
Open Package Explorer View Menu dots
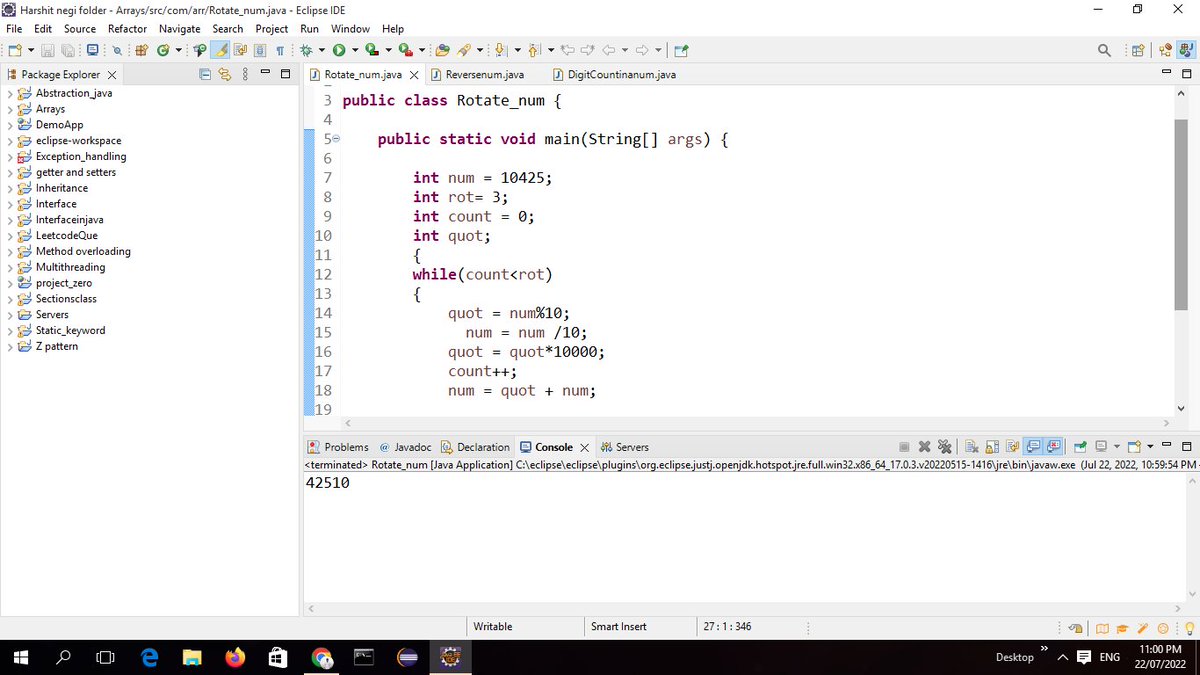tap(246, 74)
